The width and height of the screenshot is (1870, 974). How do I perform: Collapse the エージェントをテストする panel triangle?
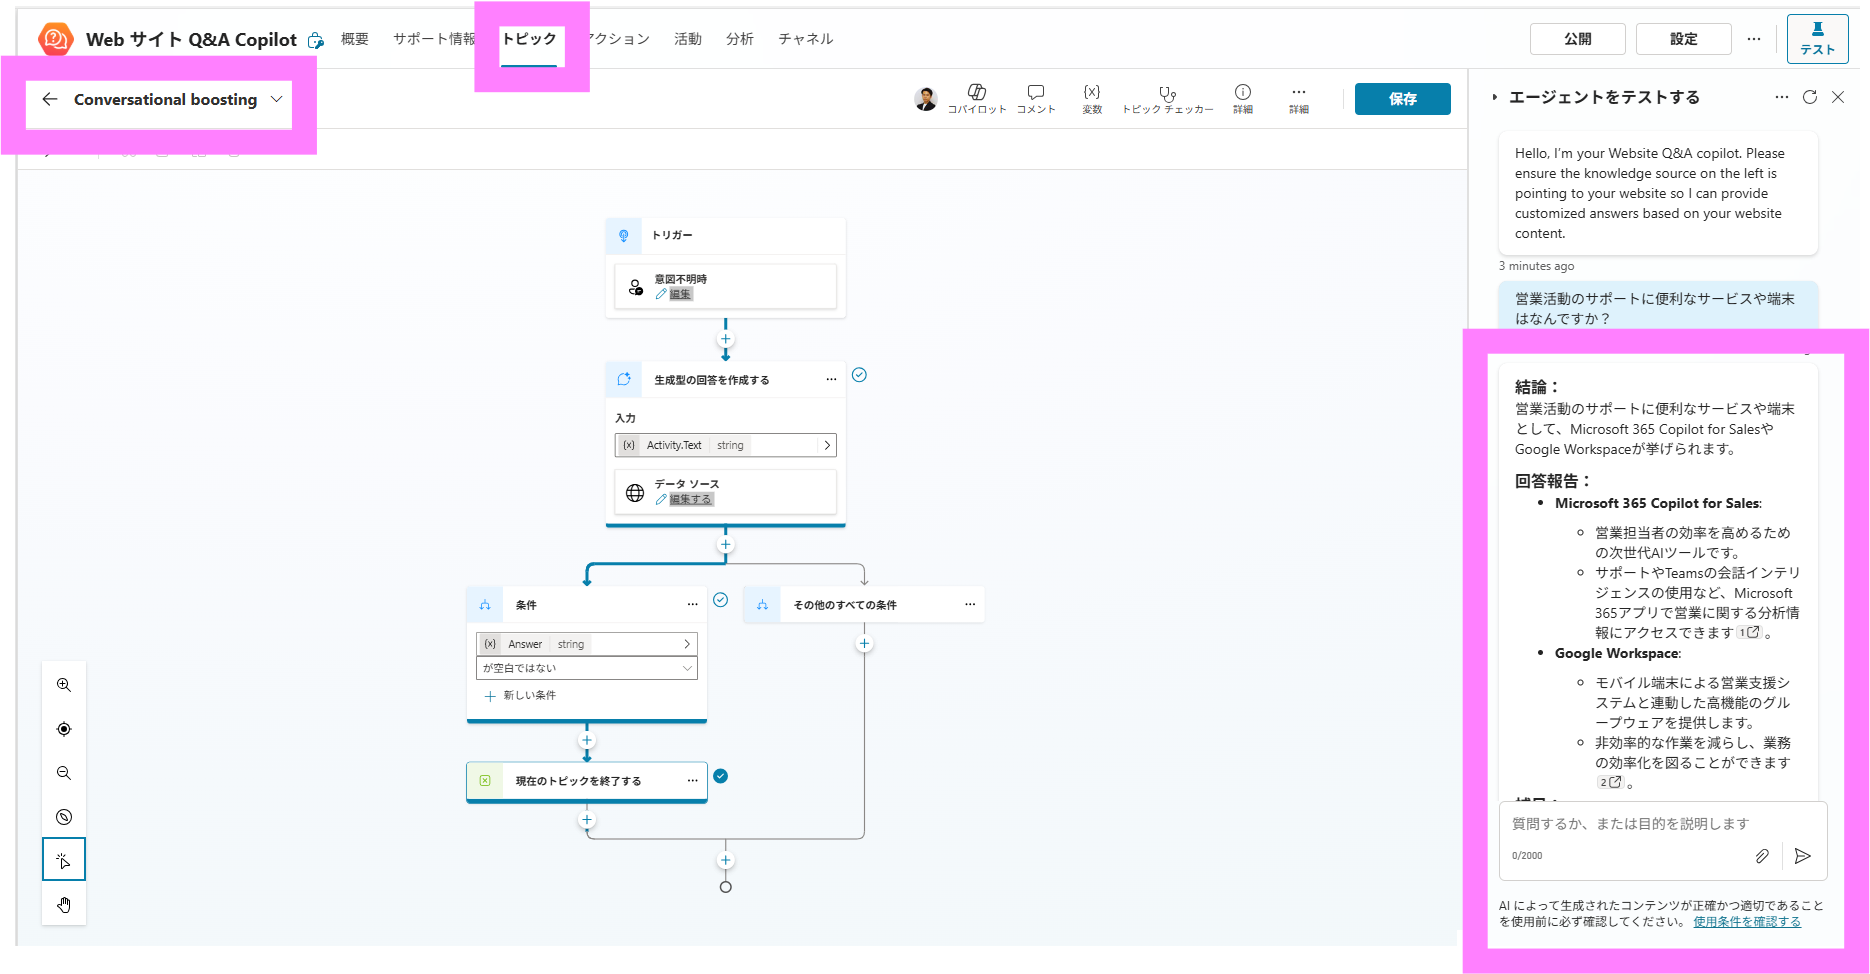(1494, 97)
